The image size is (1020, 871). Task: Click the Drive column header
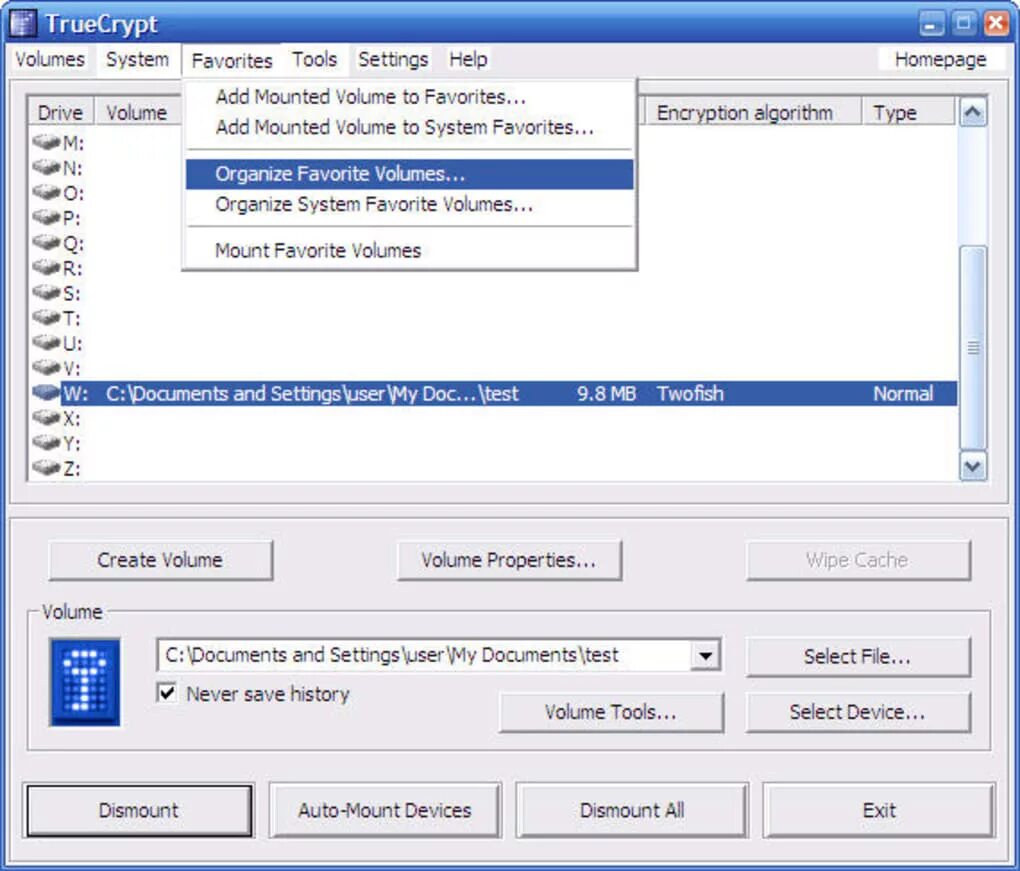[61, 113]
